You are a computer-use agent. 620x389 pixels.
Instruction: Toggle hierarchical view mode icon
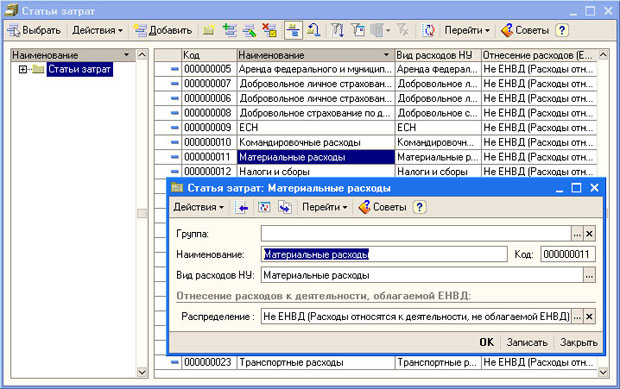293,30
